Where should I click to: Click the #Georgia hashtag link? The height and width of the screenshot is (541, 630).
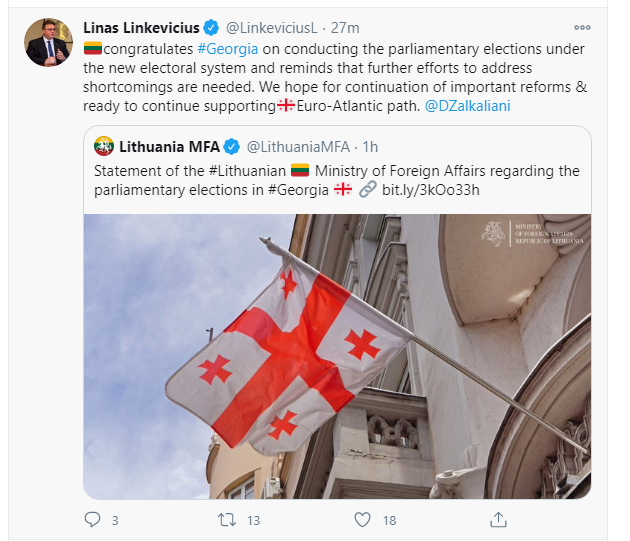tap(228, 49)
